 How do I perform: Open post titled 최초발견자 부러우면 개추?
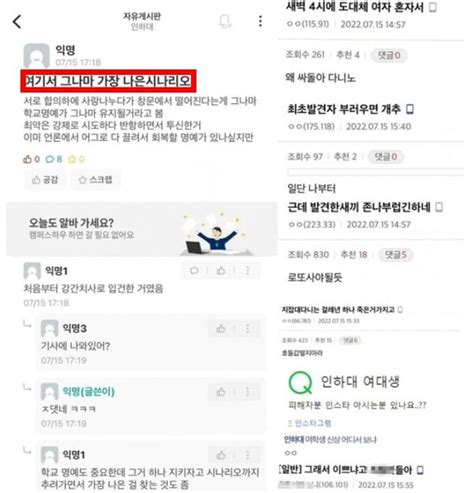(x=344, y=109)
